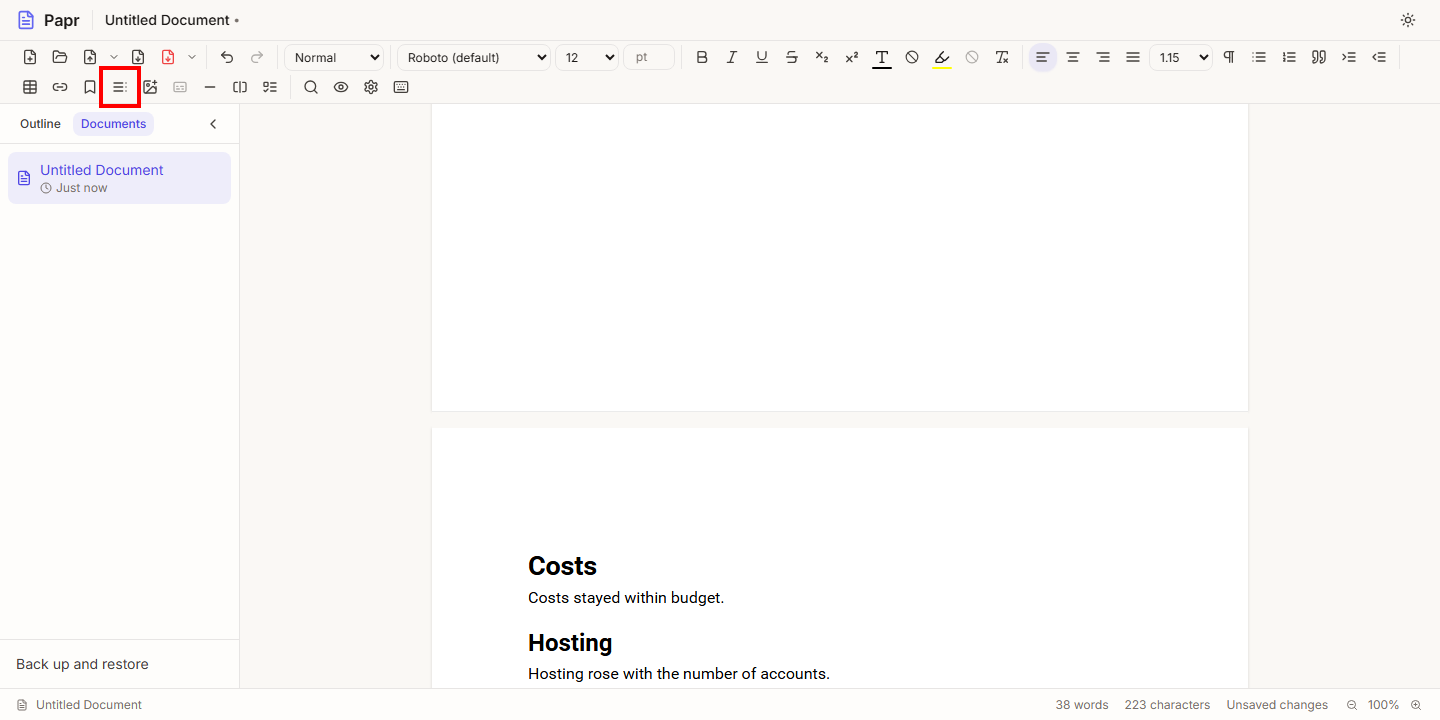
Task: Insert a table
Action: (x=30, y=87)
